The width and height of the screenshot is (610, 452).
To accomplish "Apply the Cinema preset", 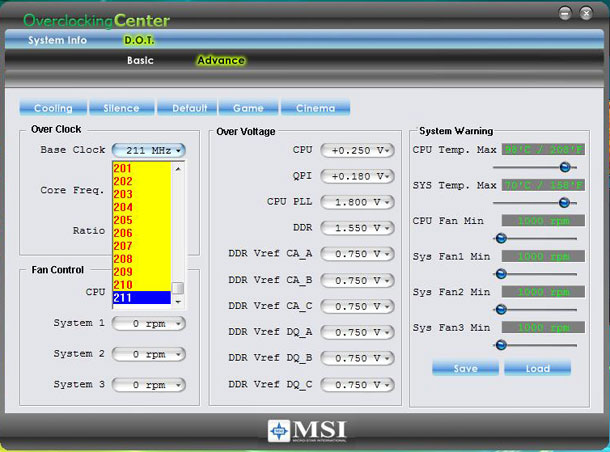I will 315,108.
